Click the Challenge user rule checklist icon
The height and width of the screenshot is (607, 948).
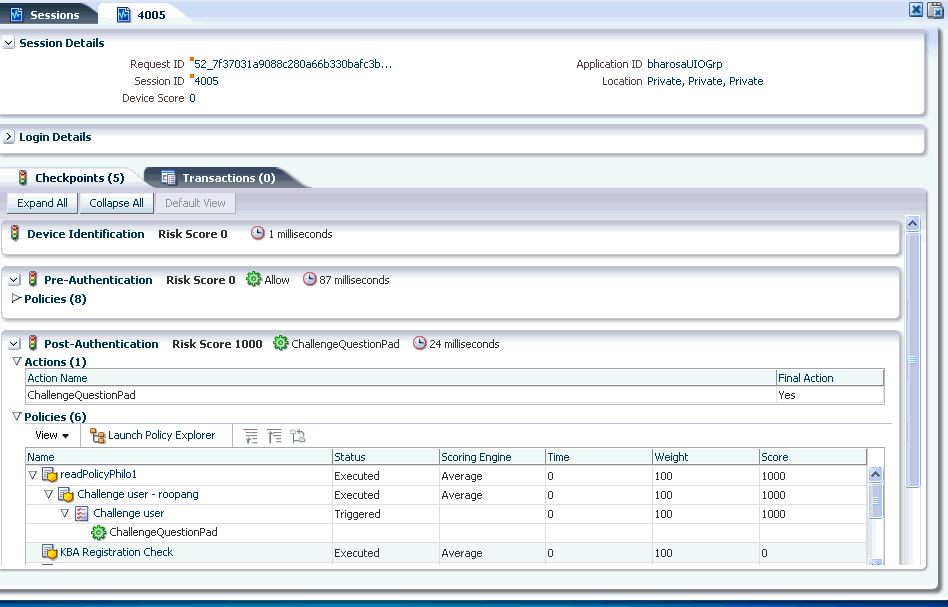pos(82,514)
